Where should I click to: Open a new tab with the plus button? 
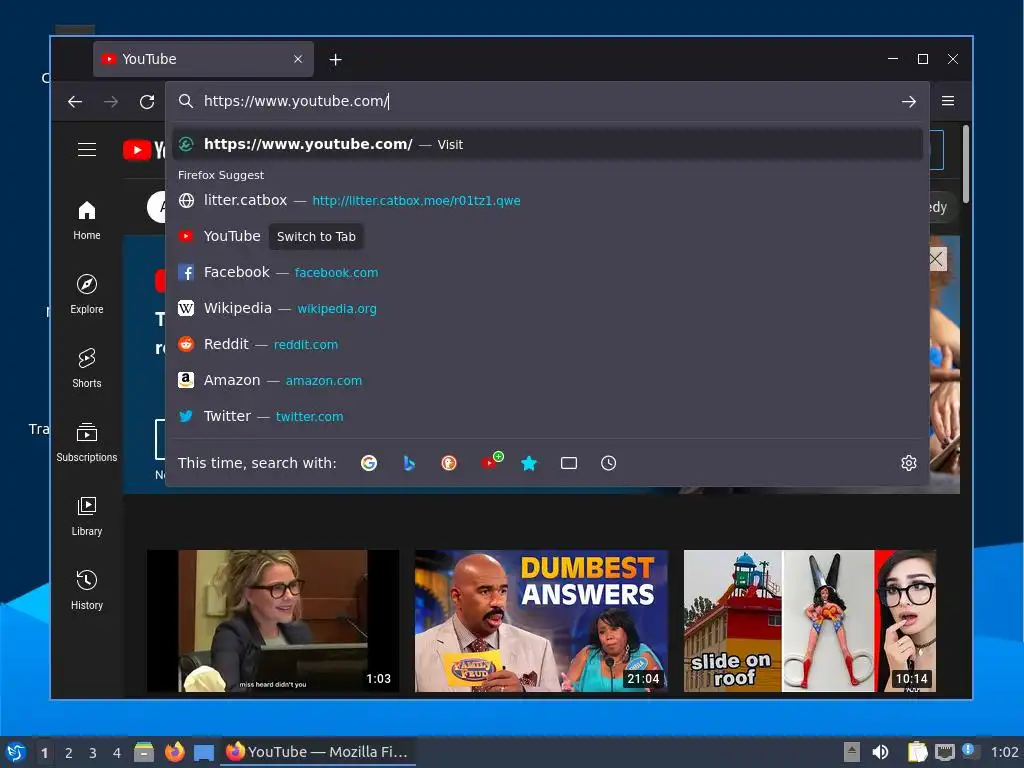(336, 59)
